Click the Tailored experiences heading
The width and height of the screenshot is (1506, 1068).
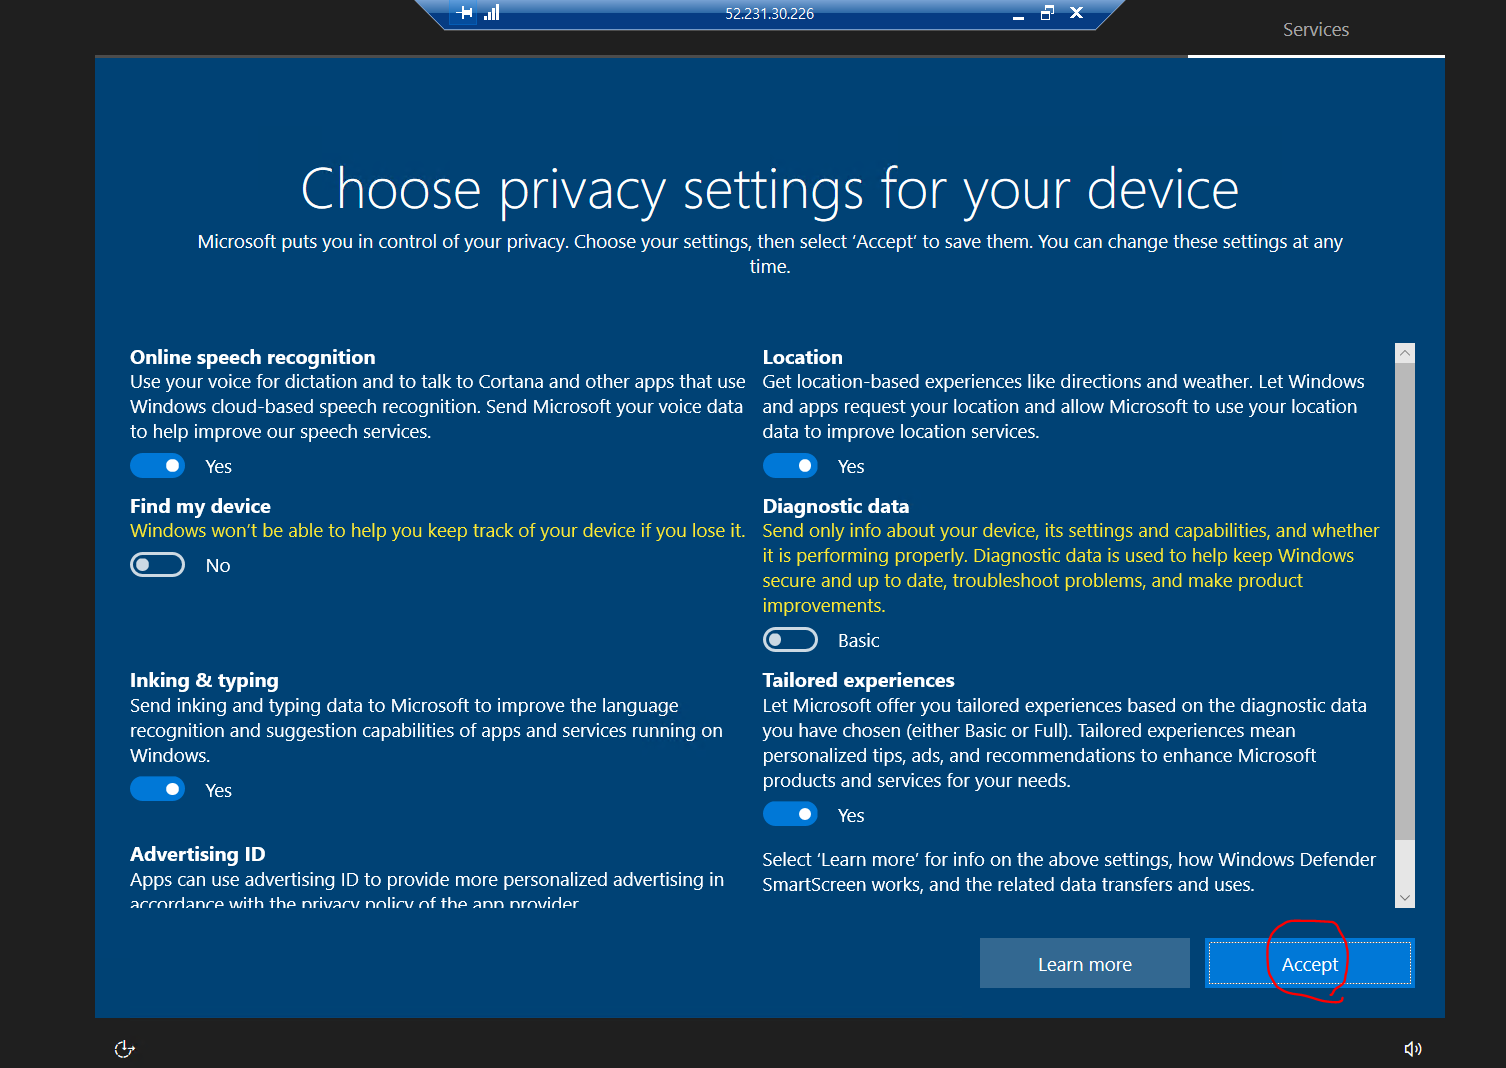tap(858, 680)
